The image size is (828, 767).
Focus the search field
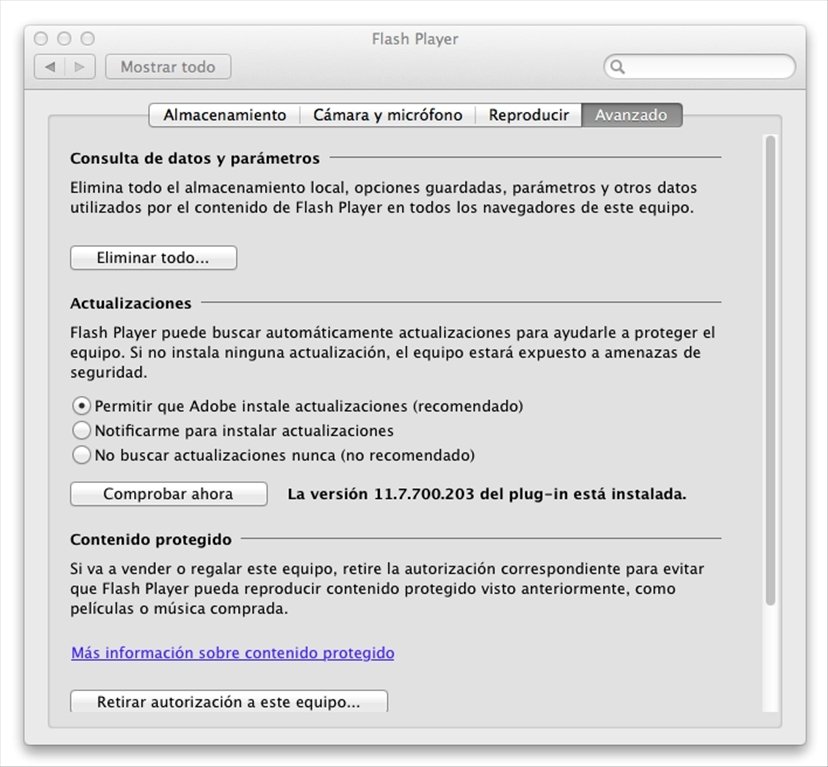point(700,67)
